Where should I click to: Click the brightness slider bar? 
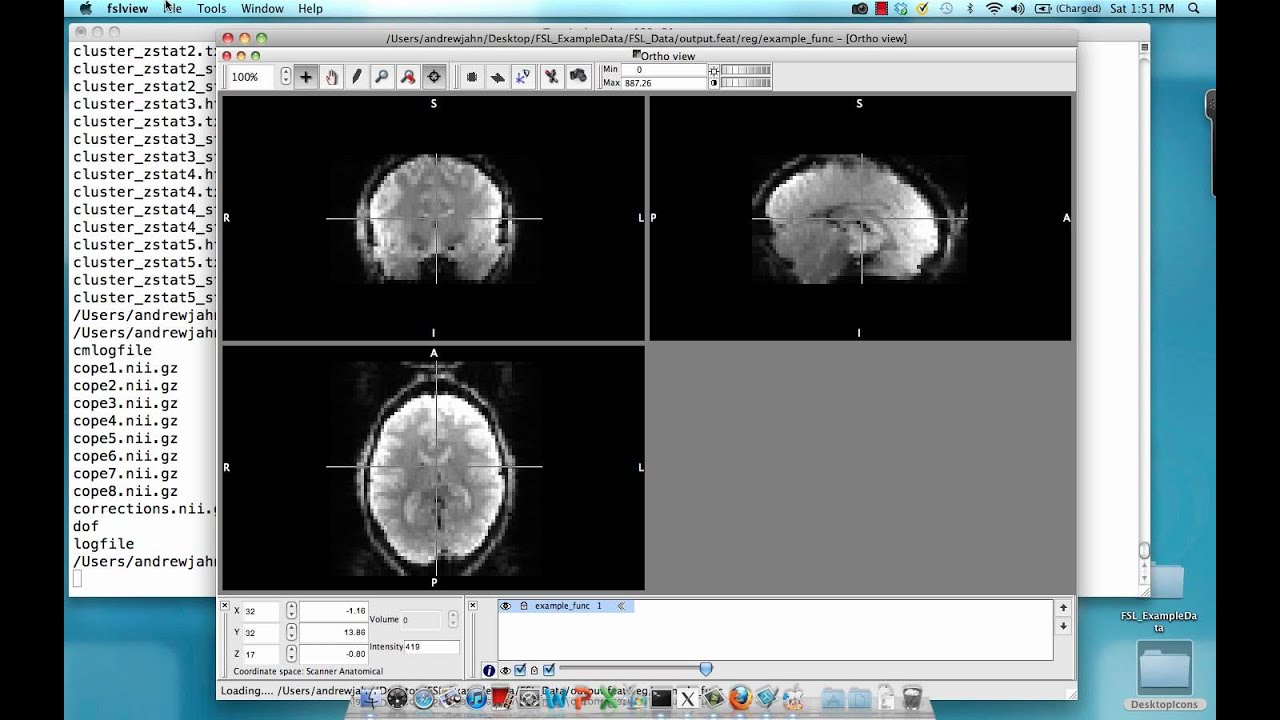pyautogui.click(x=746, y=70)
